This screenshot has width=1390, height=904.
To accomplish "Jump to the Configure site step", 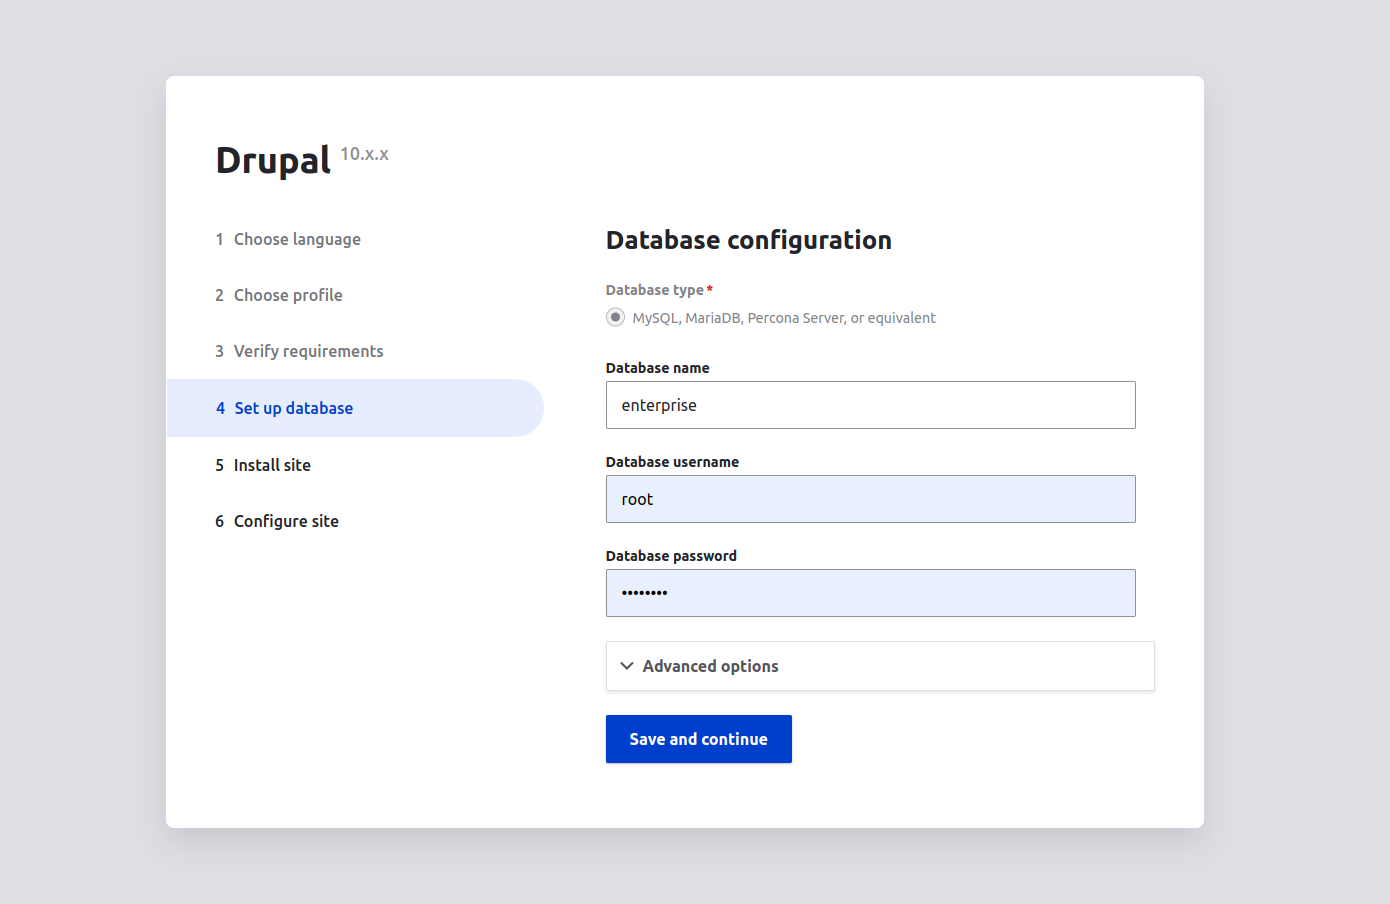I will [x=286, y=521].
